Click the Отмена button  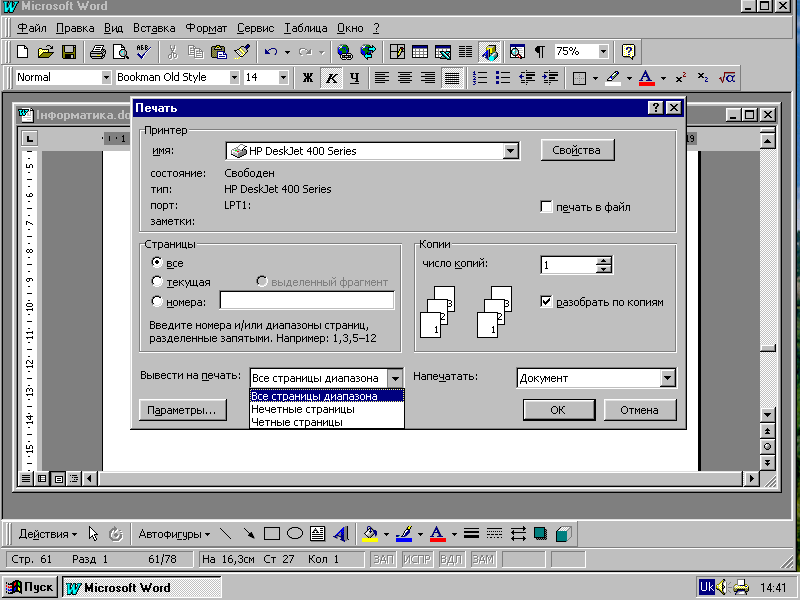pyautogui.click(x=640, y=410)
